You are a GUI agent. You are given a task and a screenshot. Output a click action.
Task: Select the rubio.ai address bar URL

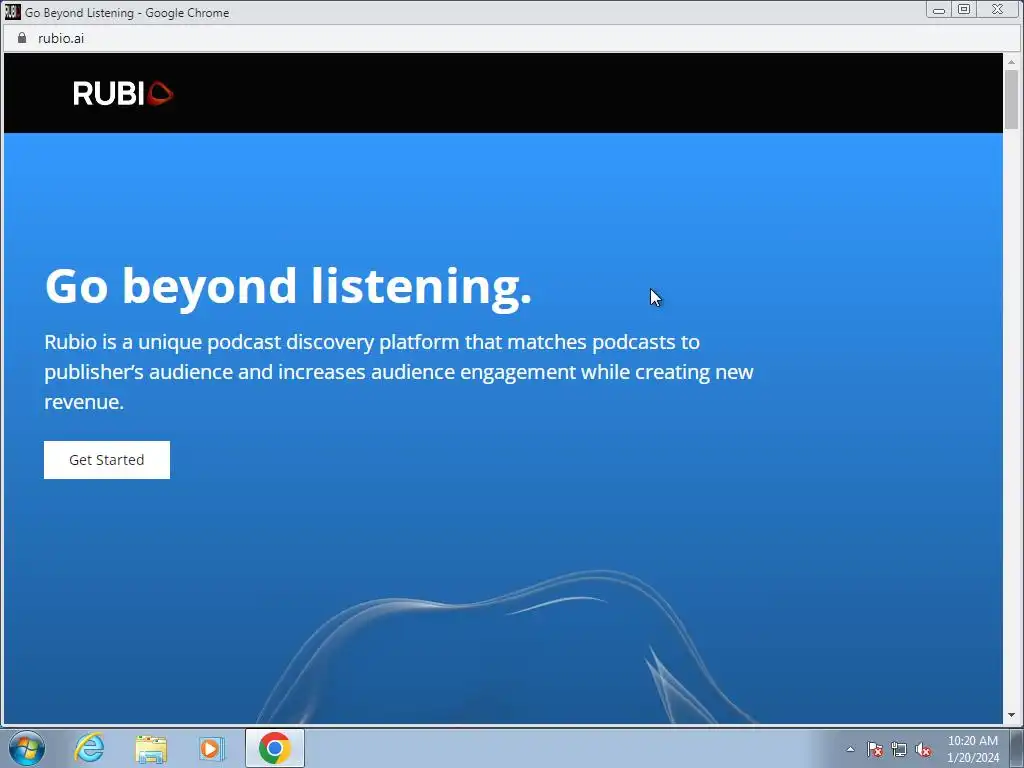tap(61, 39)
